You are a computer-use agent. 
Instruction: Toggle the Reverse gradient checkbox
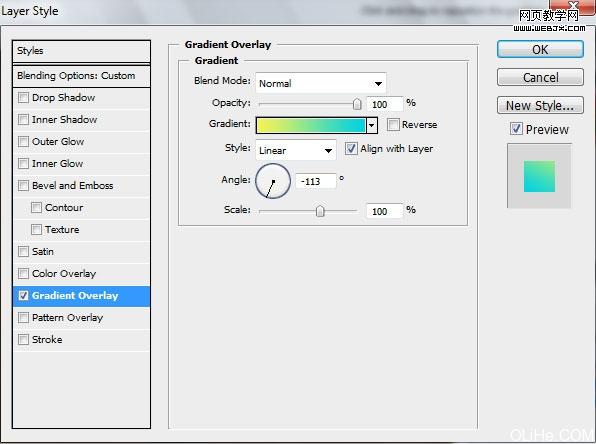[393, 124]
